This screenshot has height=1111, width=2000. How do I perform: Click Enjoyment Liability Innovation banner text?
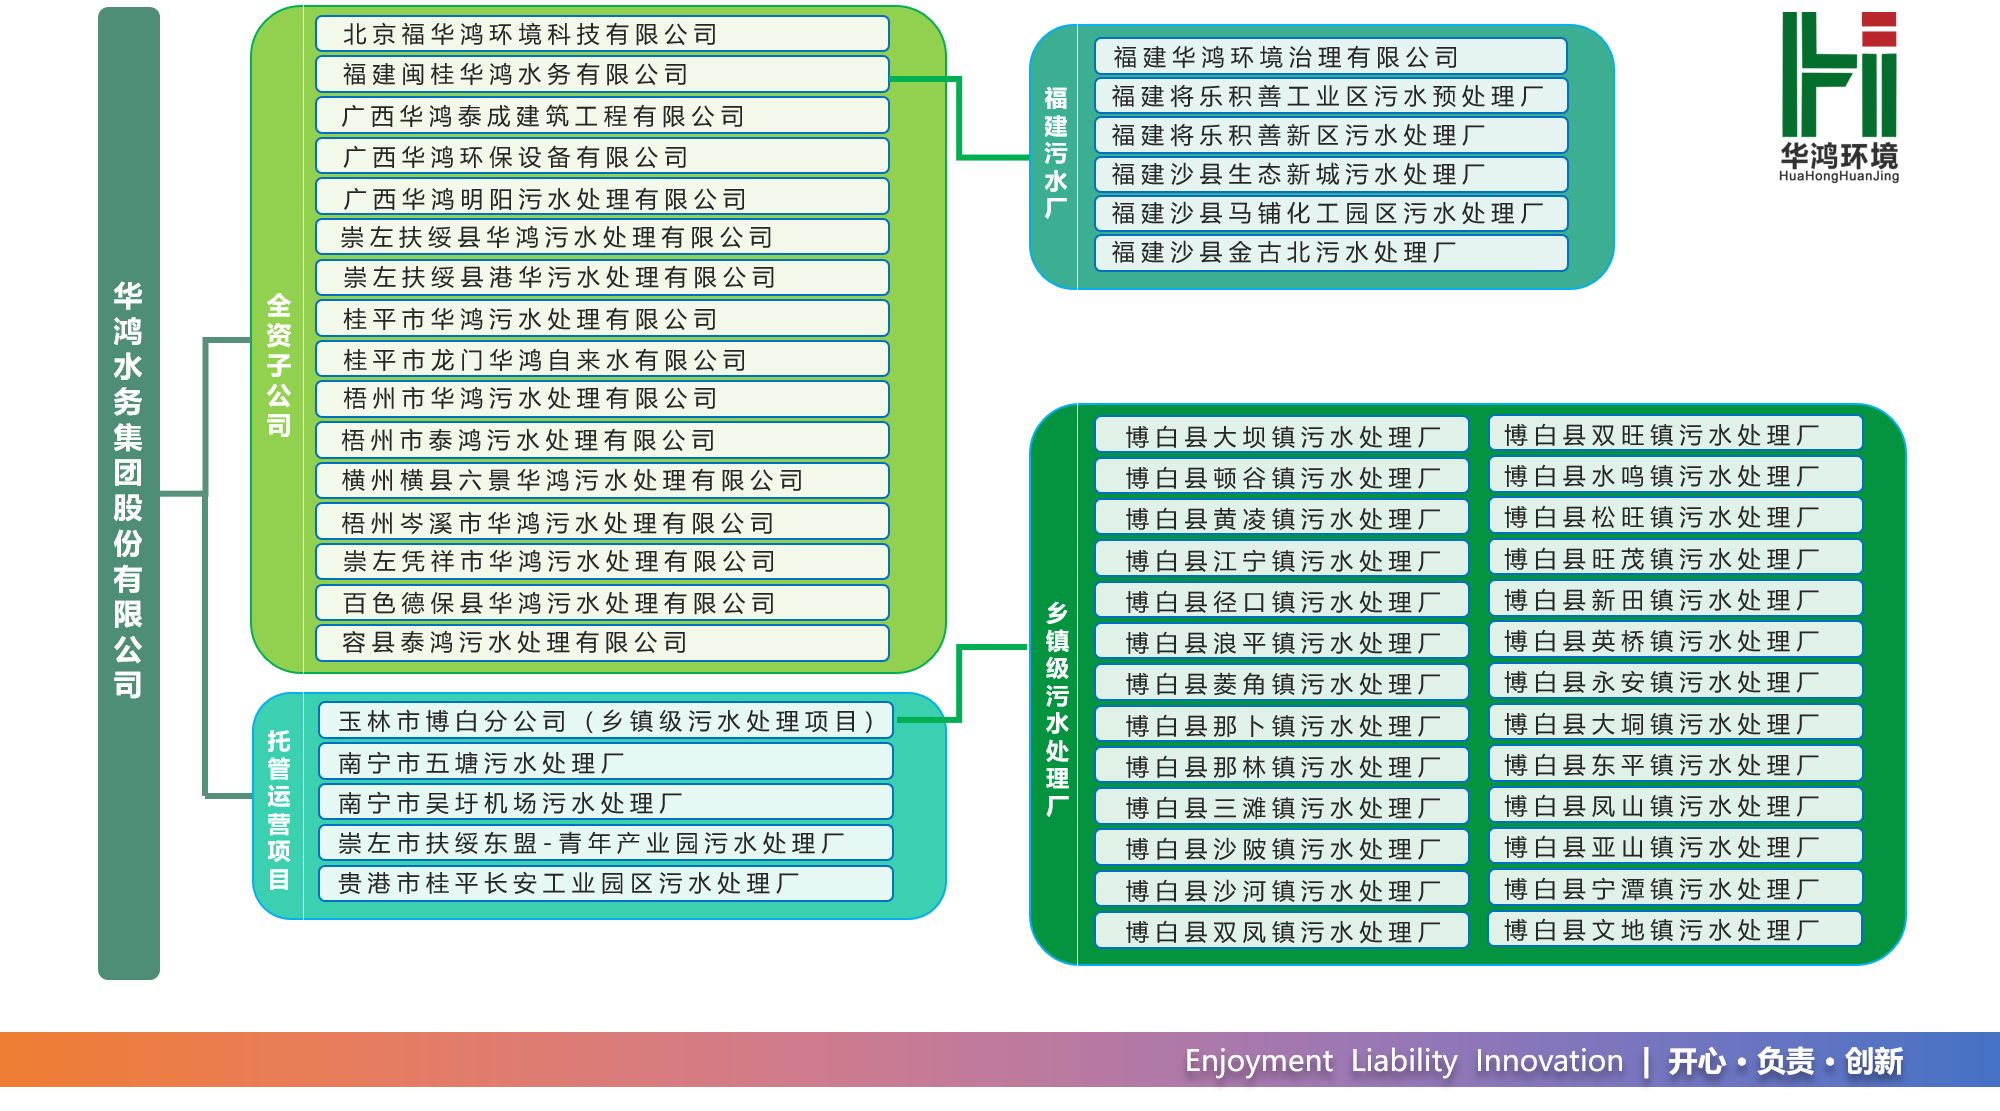click(x=1403, y=1061)
